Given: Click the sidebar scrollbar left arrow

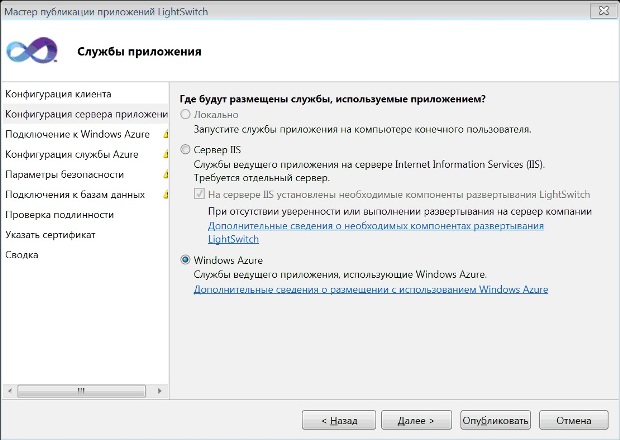Looking at the screenshot, I should 10,391.
